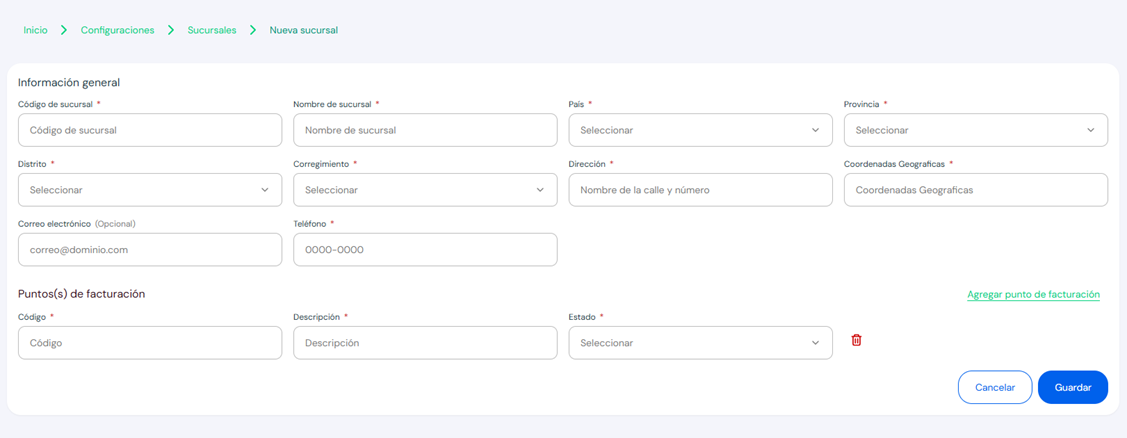Click the Puntos(s) de facturación heading

[82, 293]
